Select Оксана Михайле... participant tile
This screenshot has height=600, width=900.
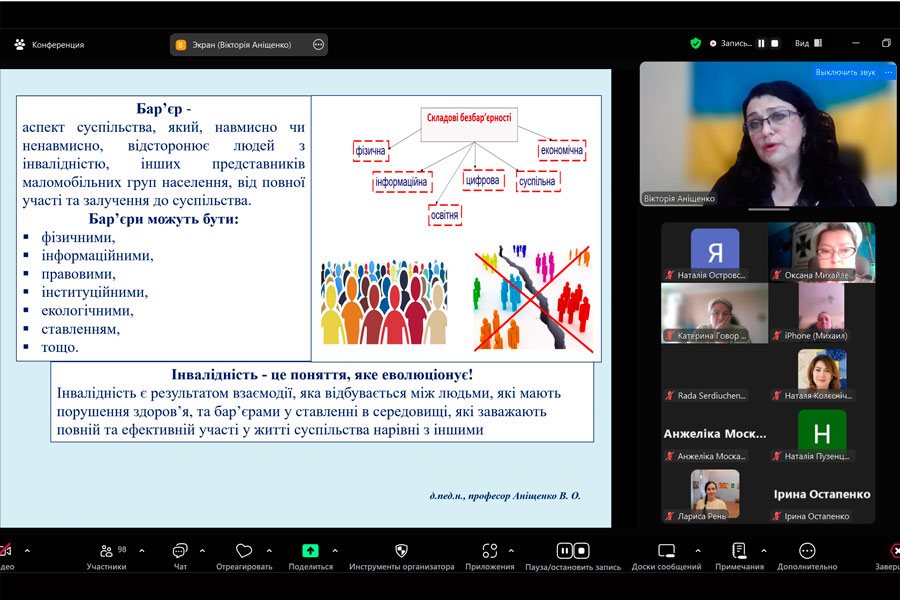click(822, 253)
